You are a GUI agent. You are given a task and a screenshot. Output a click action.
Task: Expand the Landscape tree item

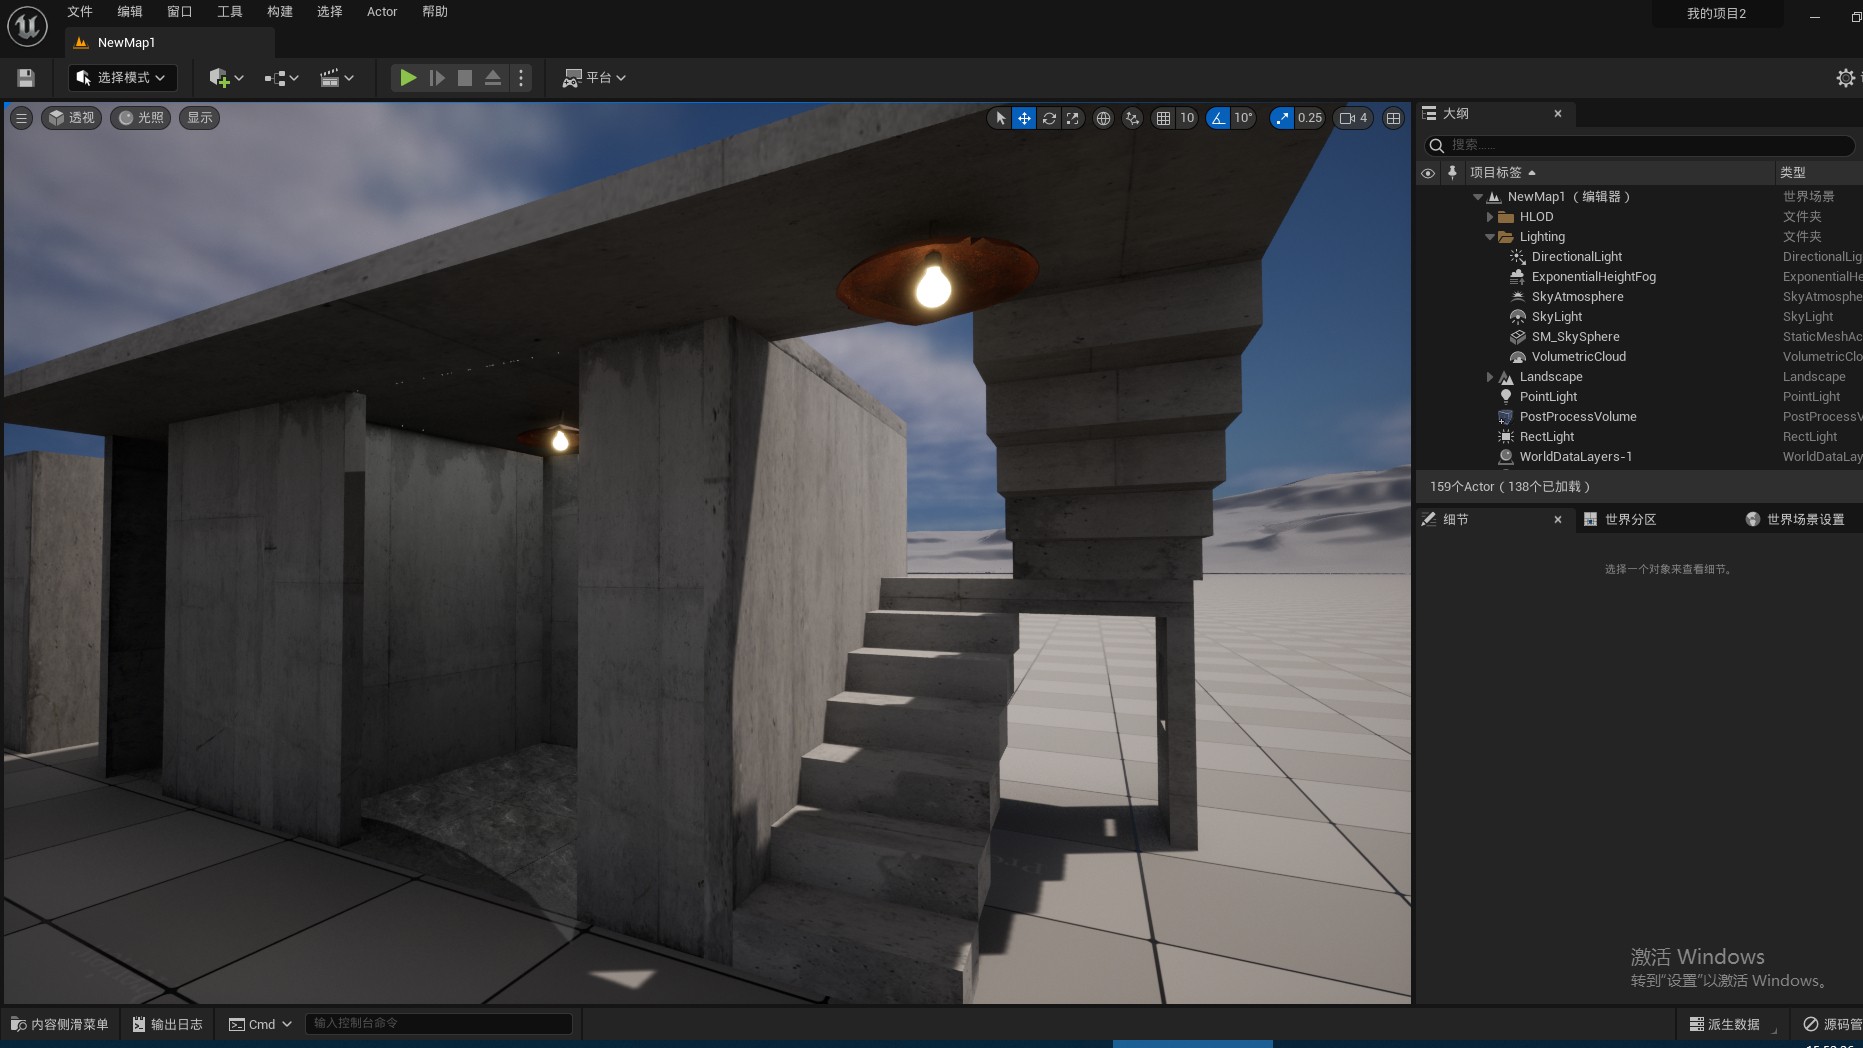click(x=1490, y=377)
